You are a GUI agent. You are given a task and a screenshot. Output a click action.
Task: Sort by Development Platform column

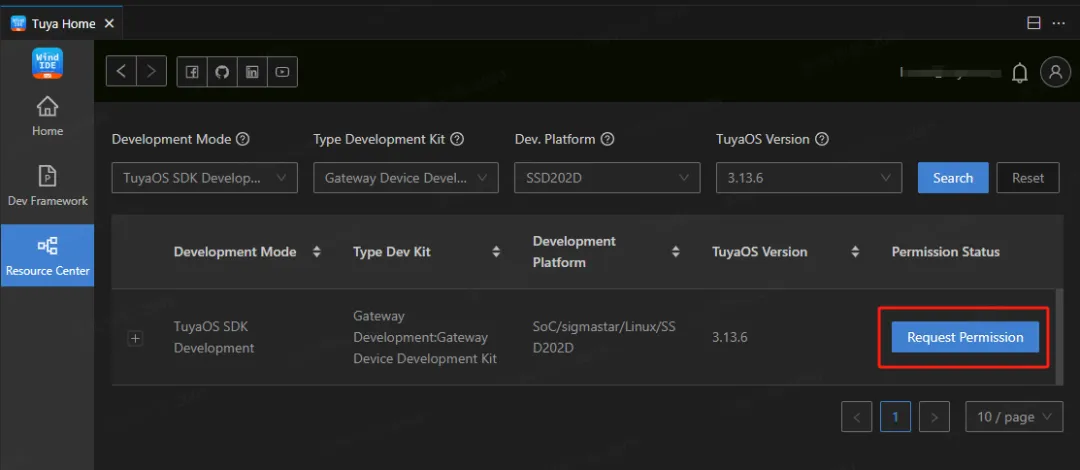point(676,252)
